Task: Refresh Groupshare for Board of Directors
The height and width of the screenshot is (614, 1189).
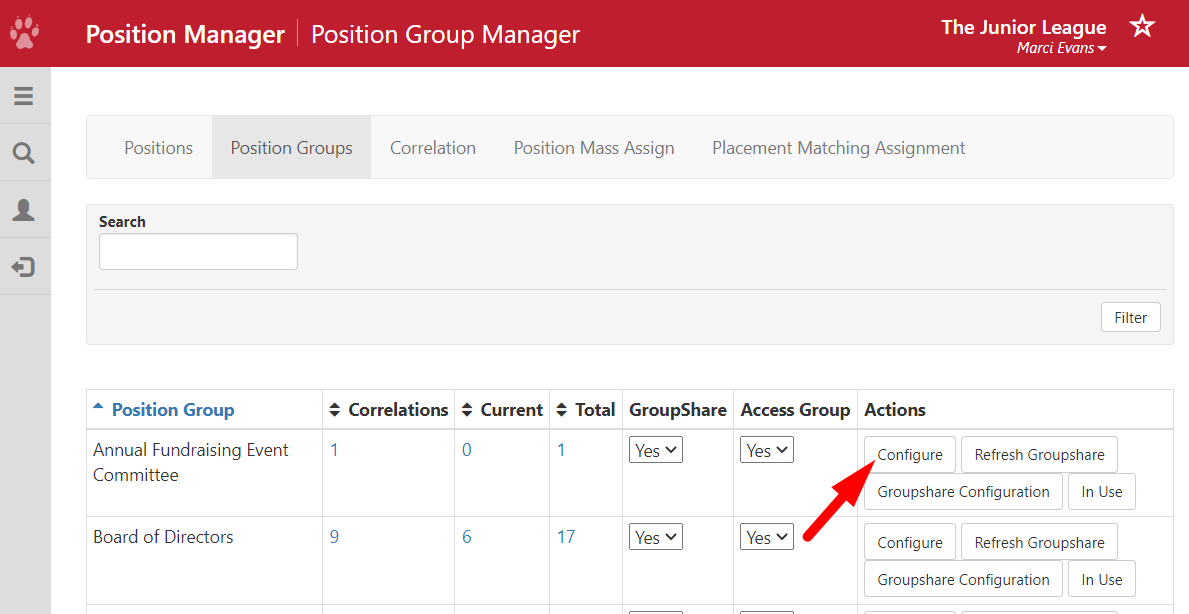Action: point(1040,543)
